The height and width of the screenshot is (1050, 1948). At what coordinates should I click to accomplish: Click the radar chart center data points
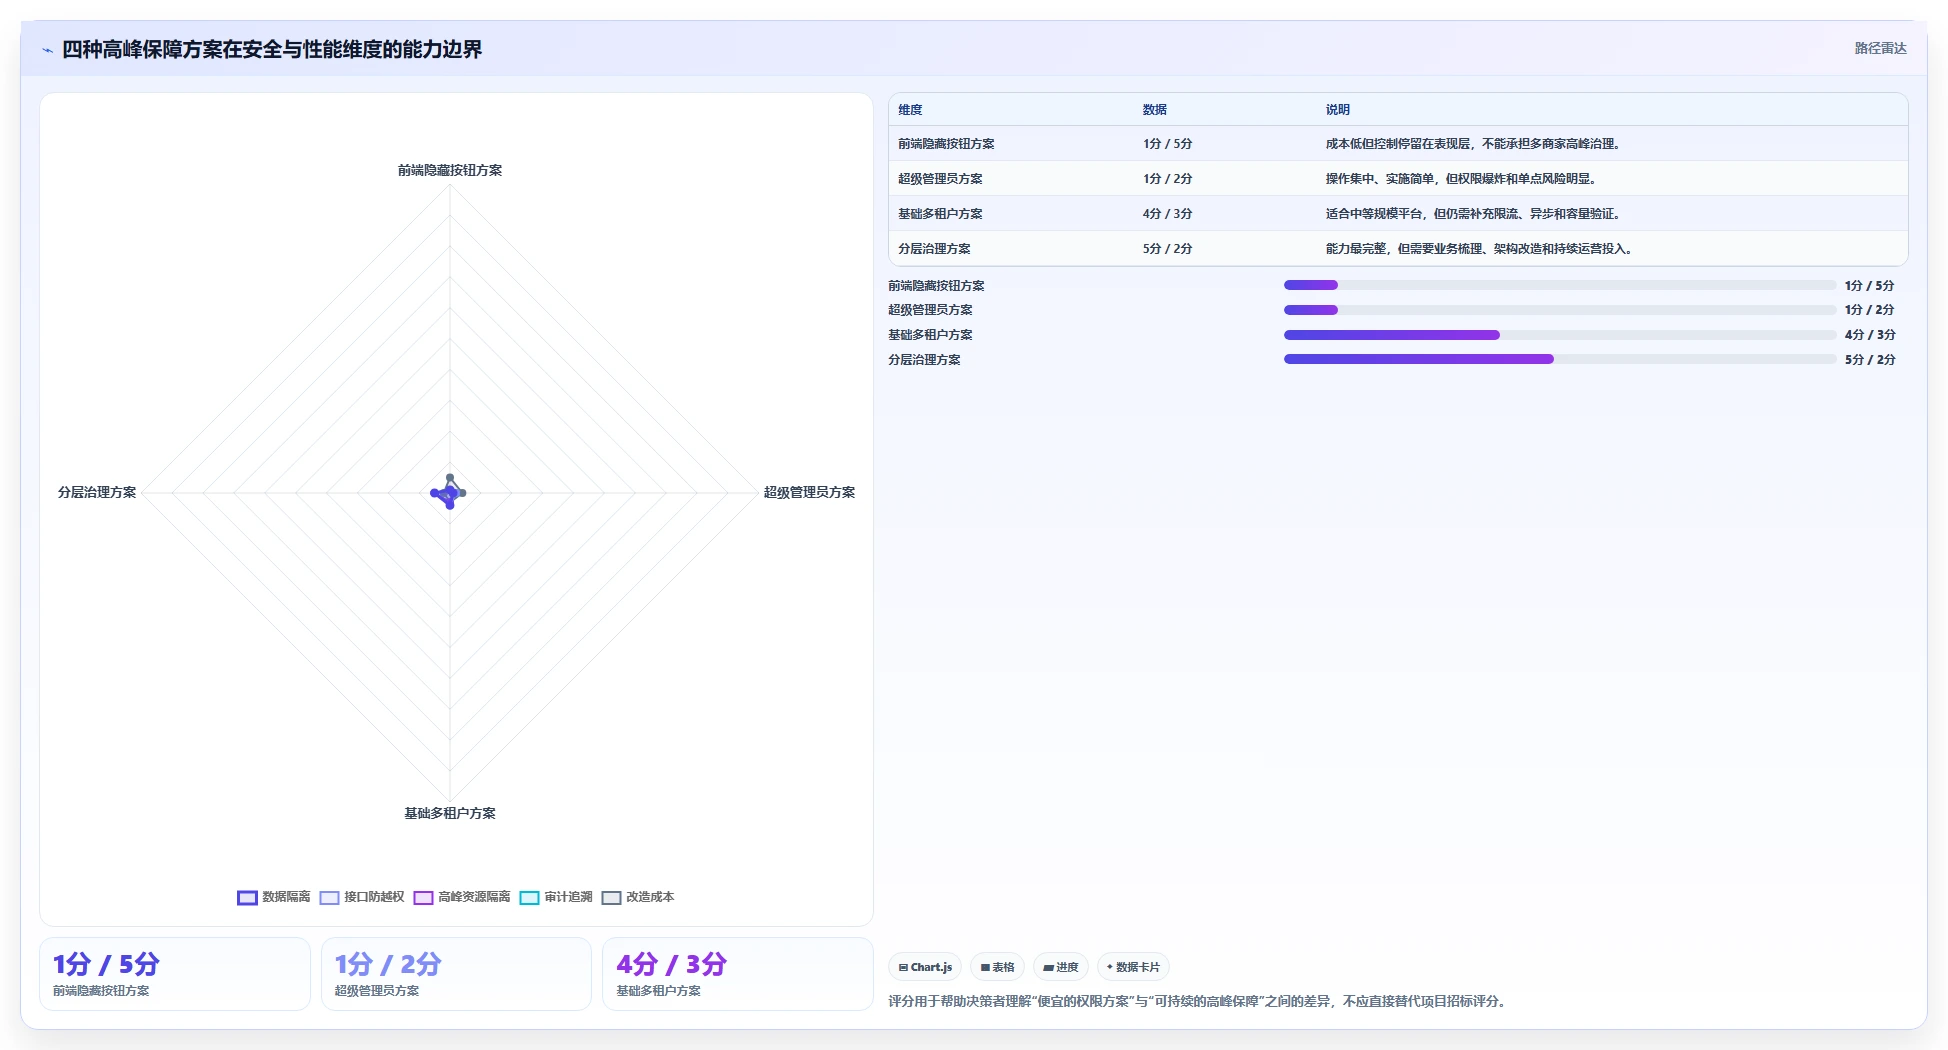[x=449, y=492]
